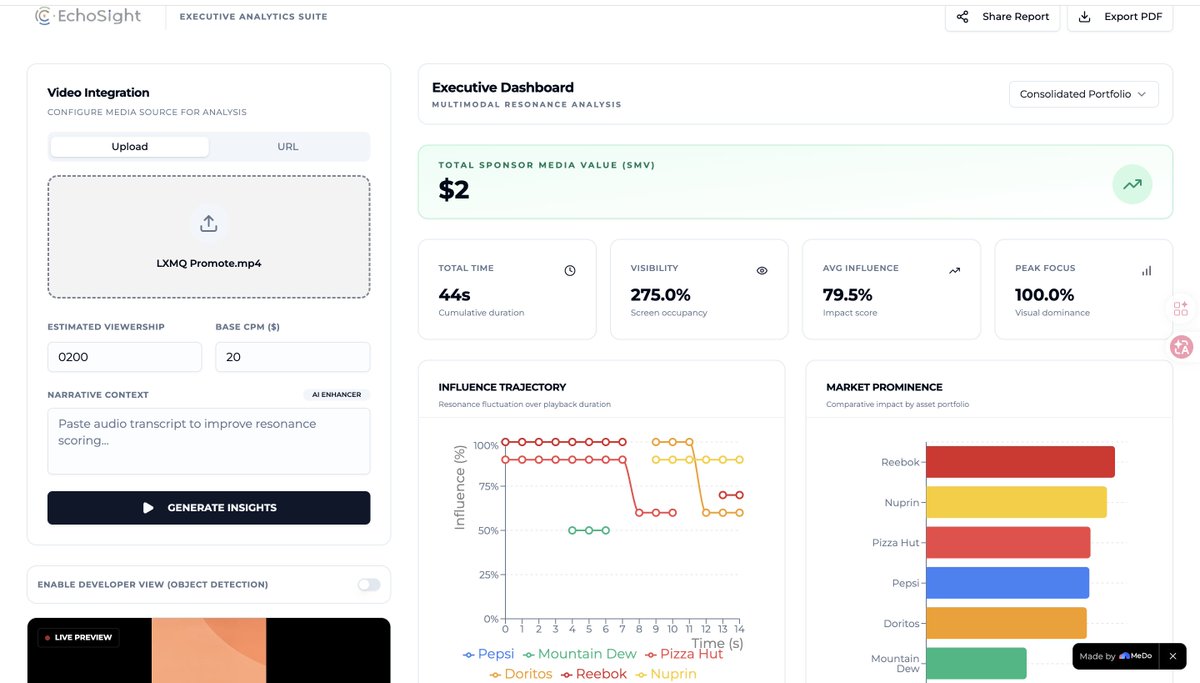Image resolution: width=1200 pixels, height=683 pixels.
Task: Close the Made by MeDo badge
Action: click(x=1173, y=656)
